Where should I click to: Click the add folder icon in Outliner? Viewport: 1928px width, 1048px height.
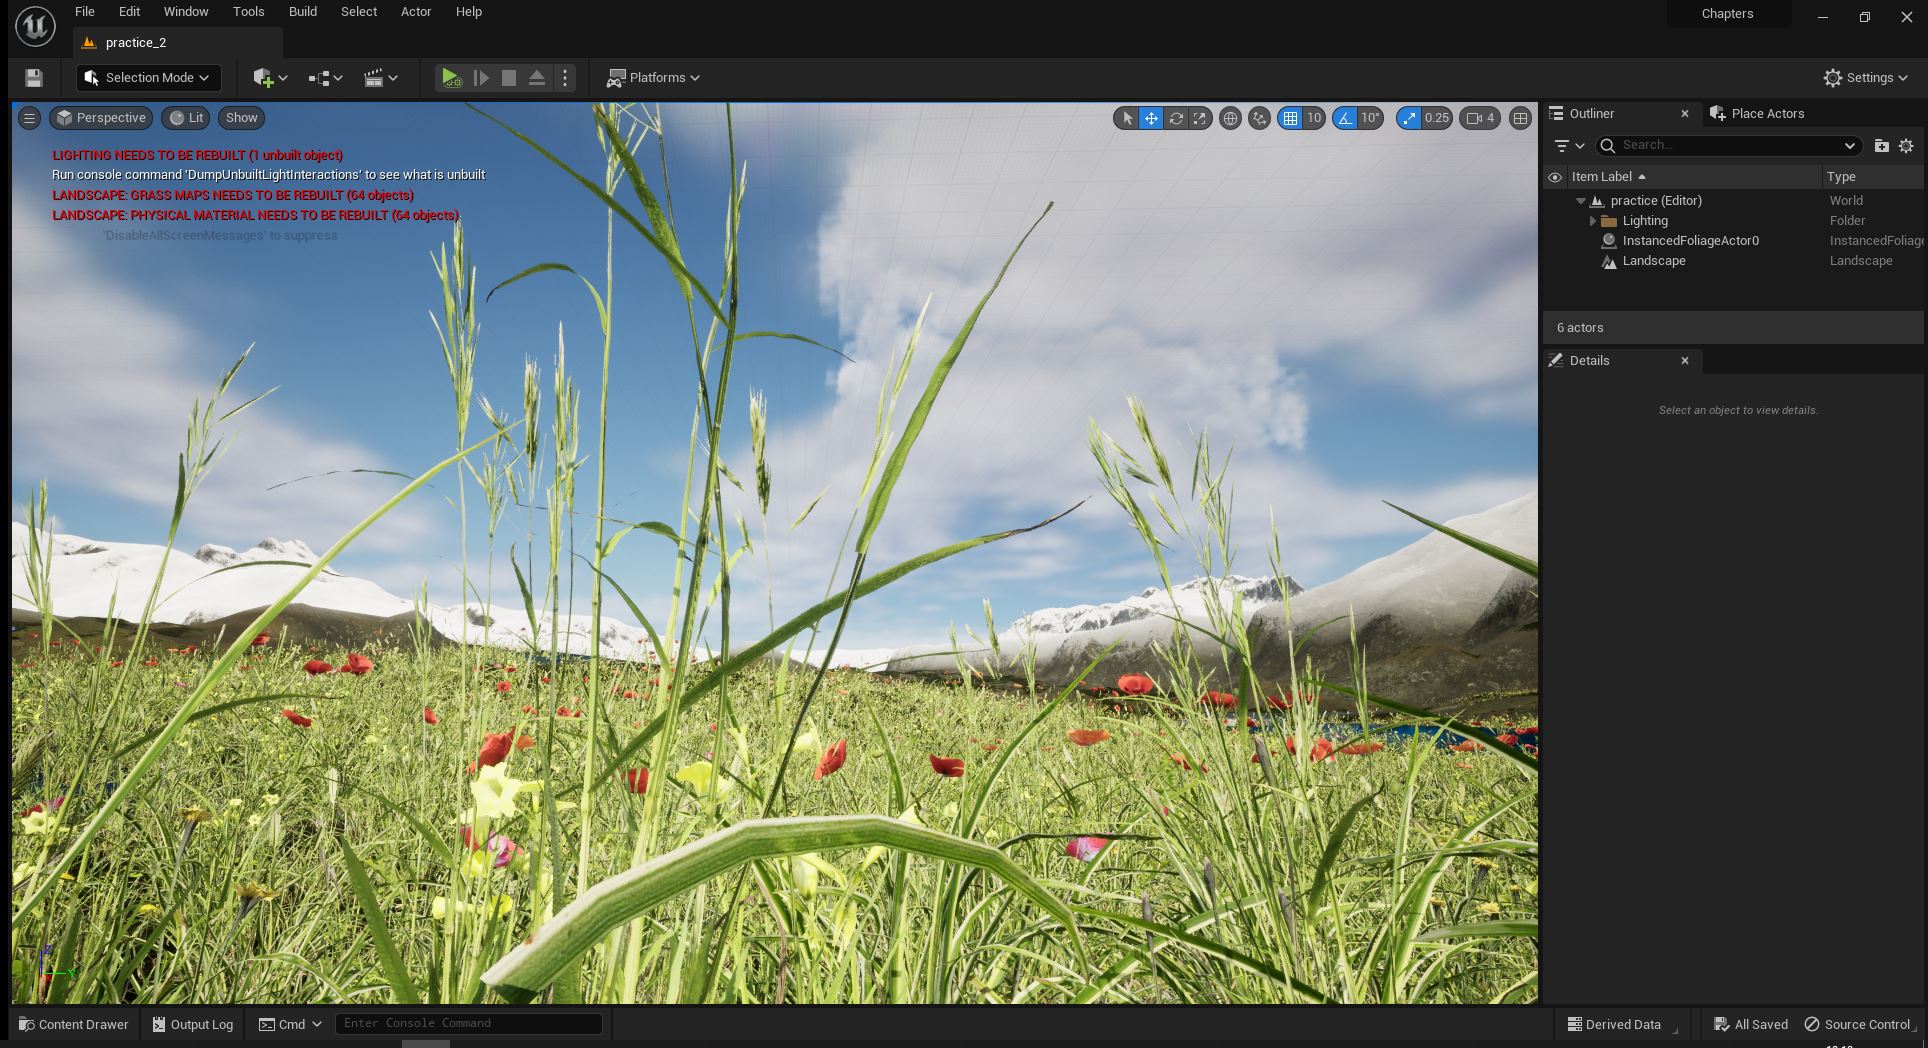click(1881, 146)
